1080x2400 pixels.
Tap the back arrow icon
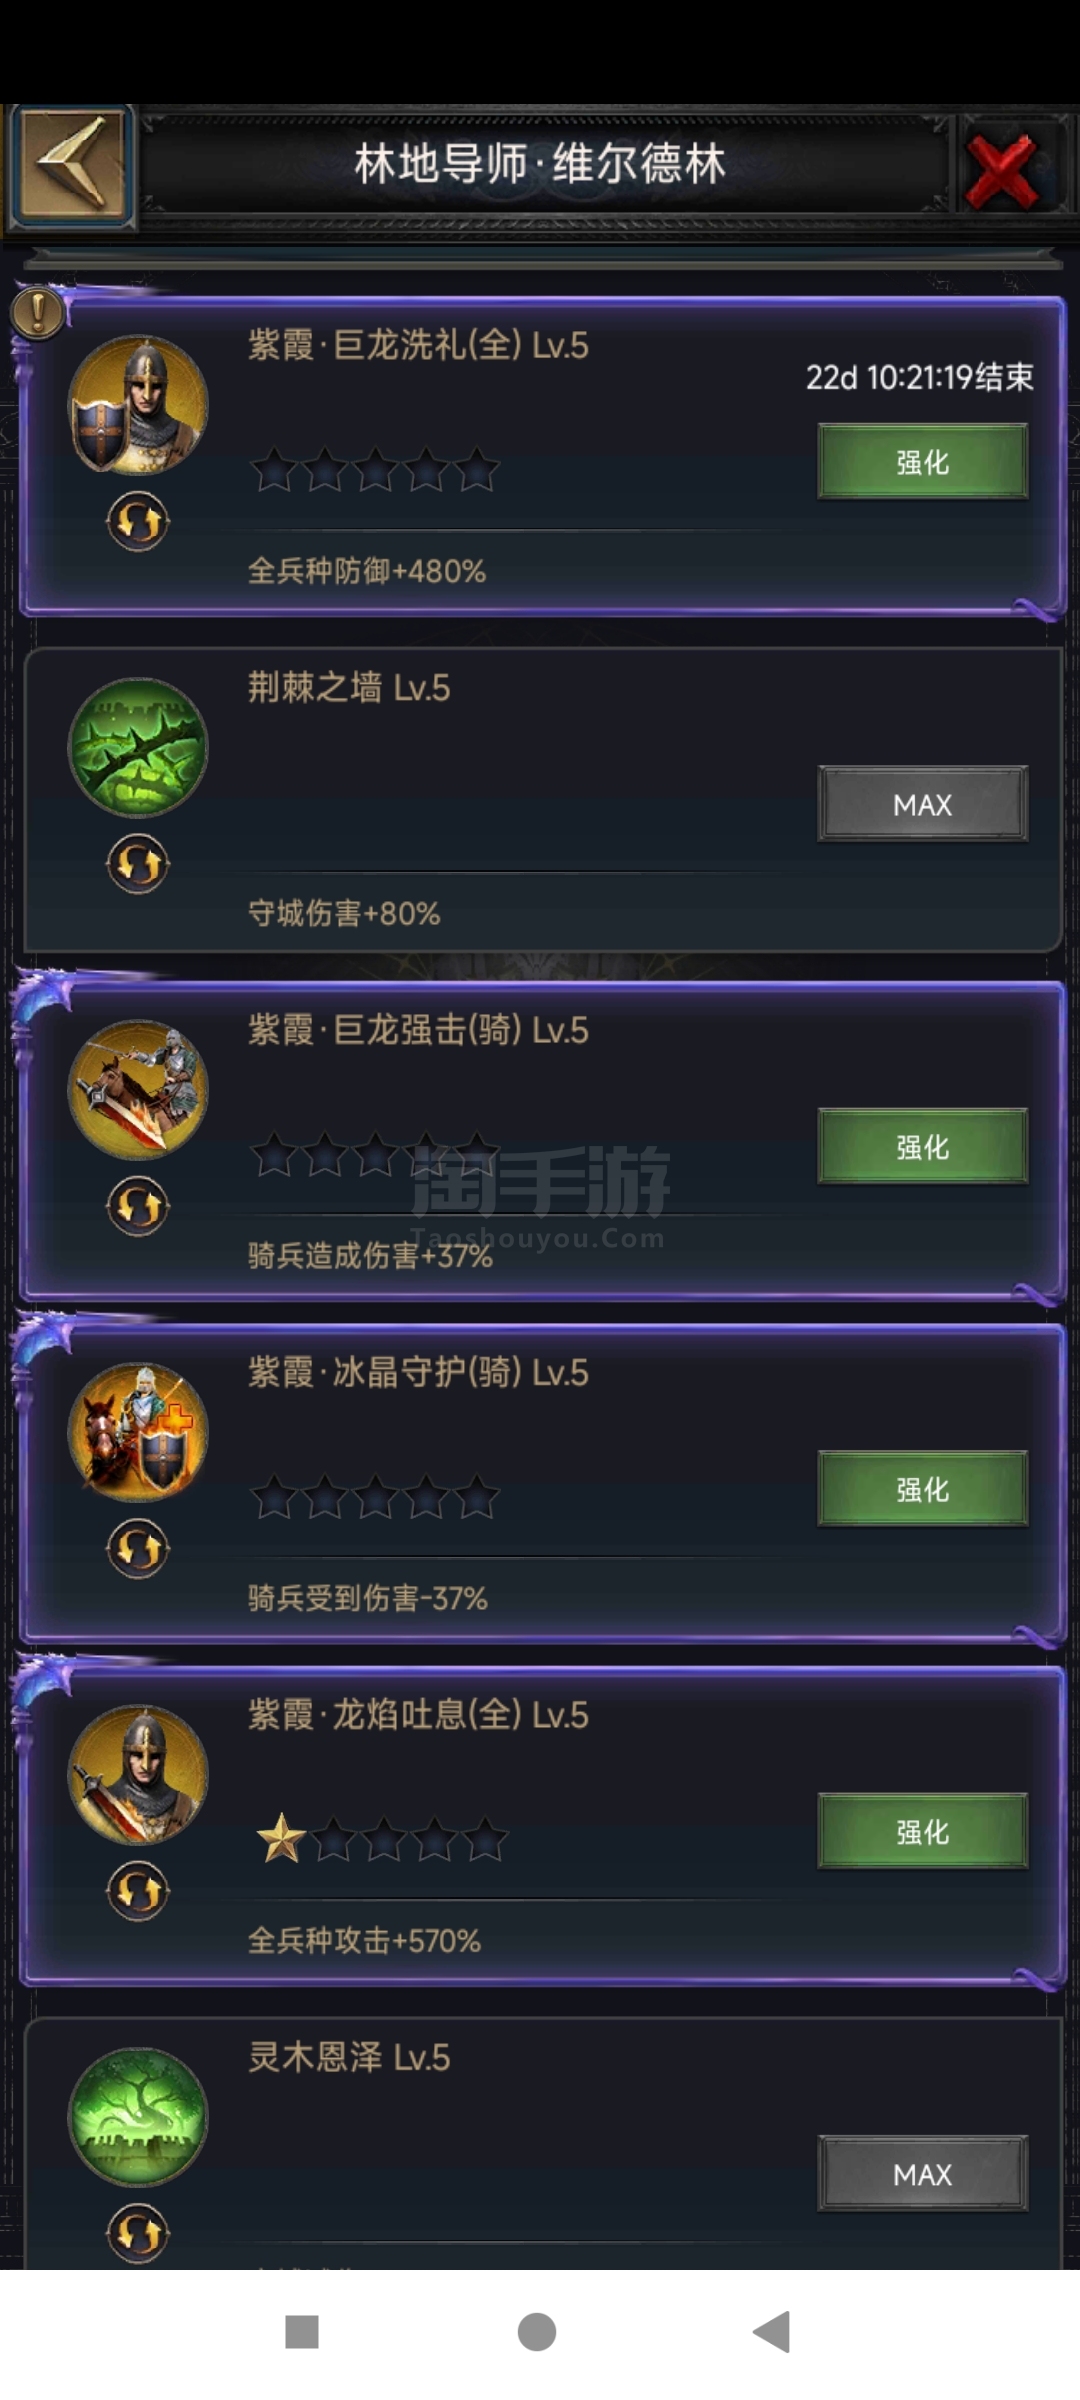(72, 165)
